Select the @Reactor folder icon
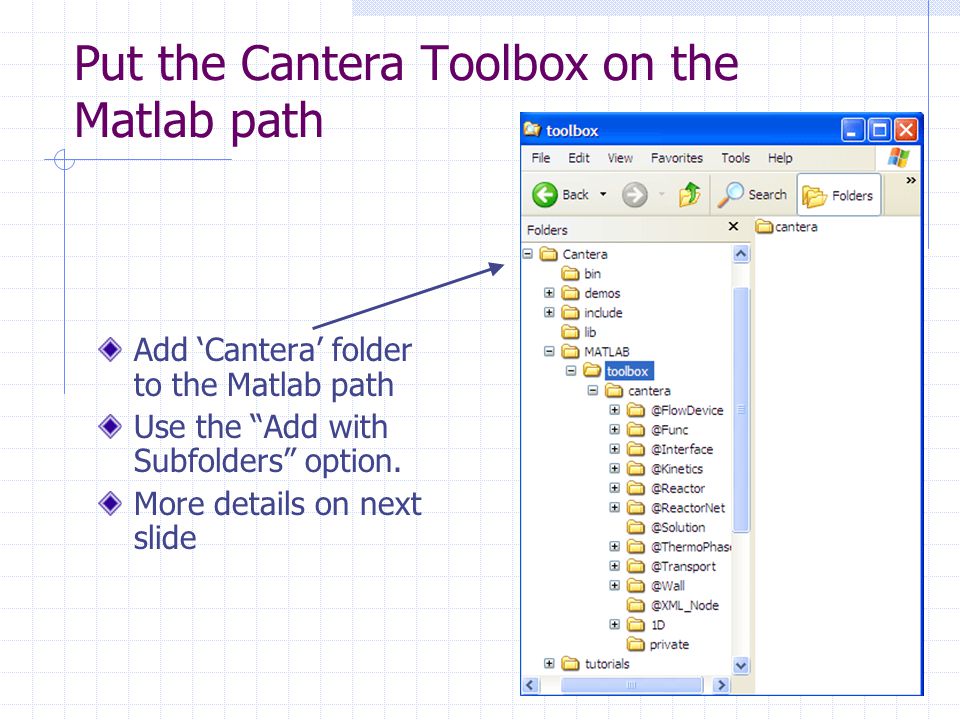The height and width of the screenshot is (720, 960). coord(636,488)
